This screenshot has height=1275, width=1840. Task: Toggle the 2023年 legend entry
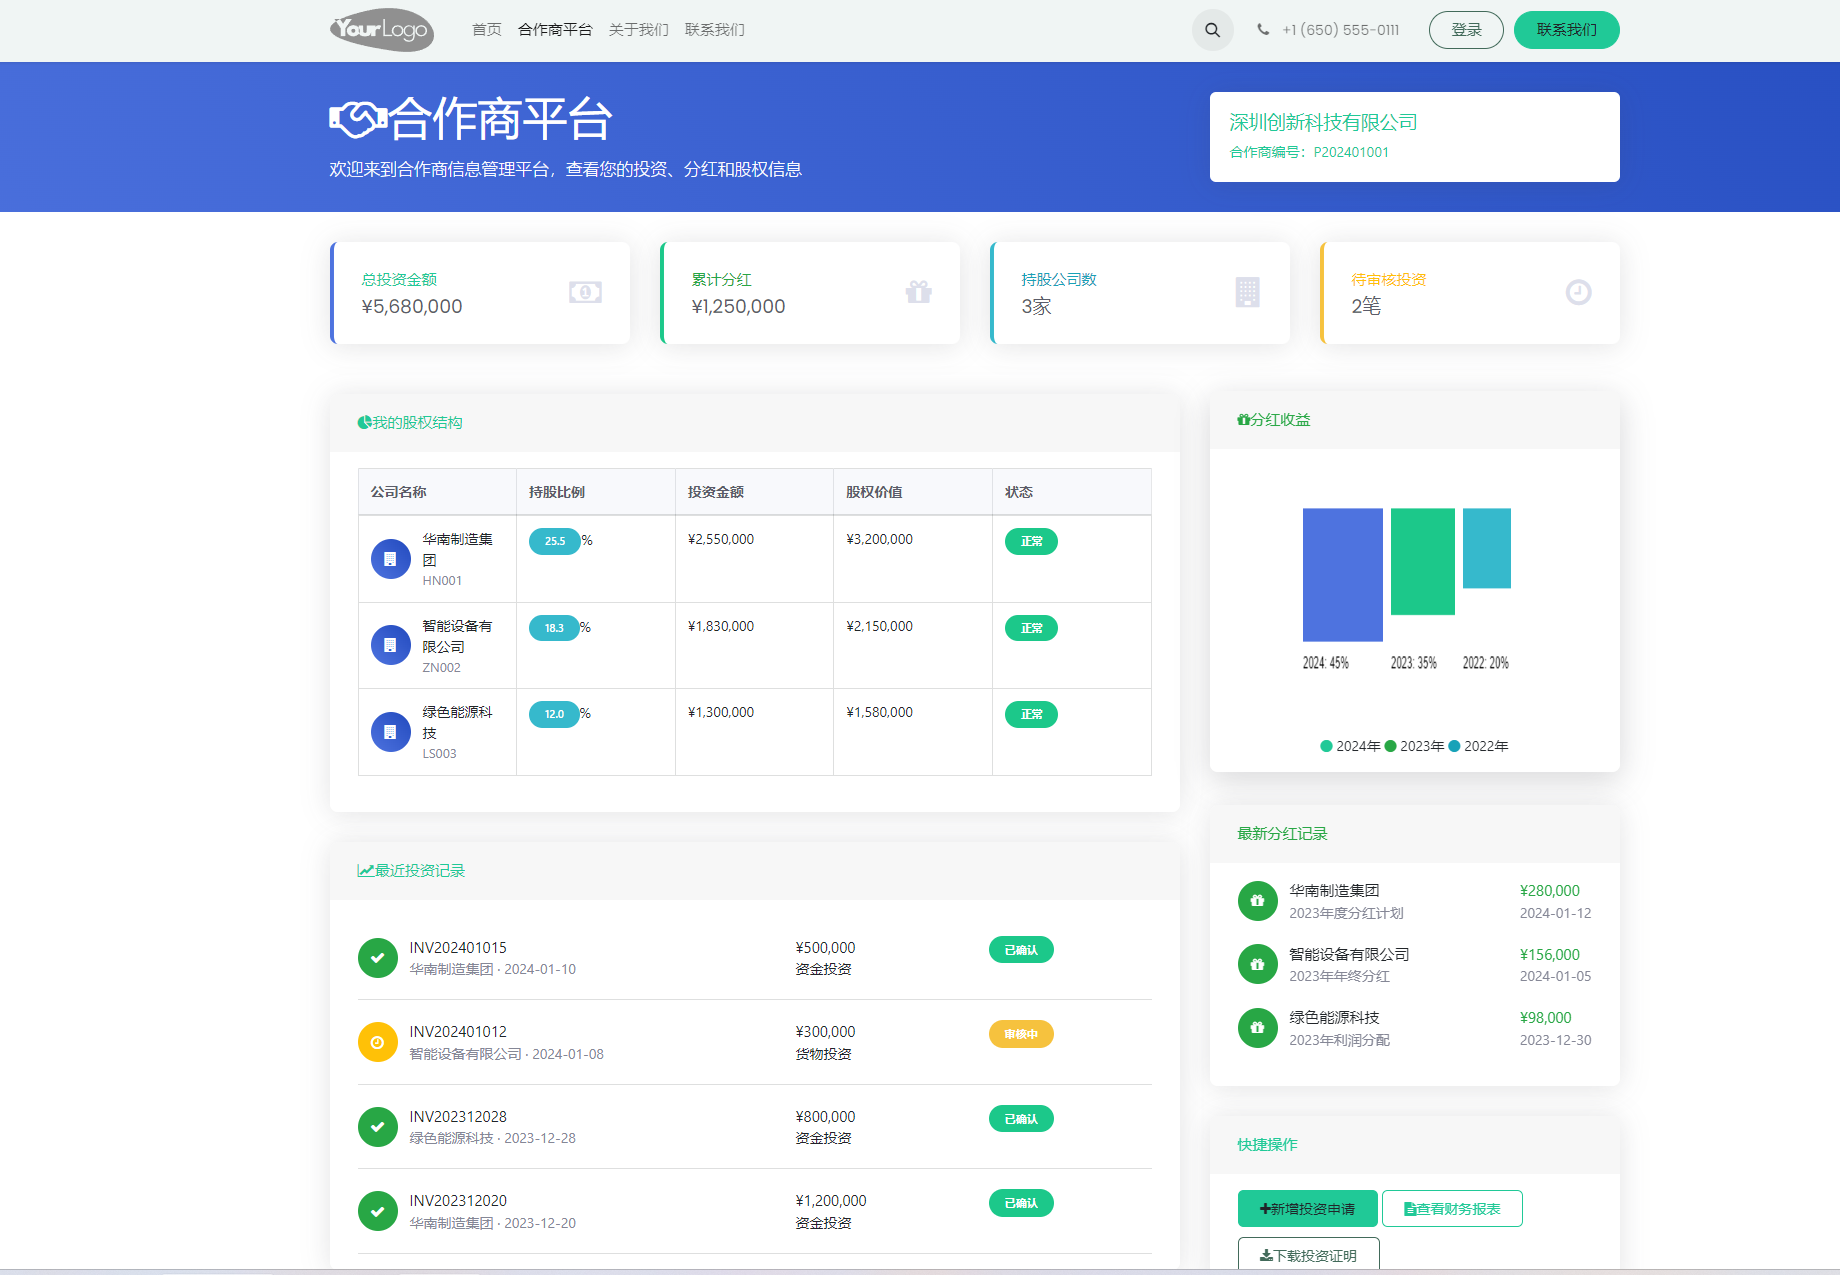(x=1413, y=746)
